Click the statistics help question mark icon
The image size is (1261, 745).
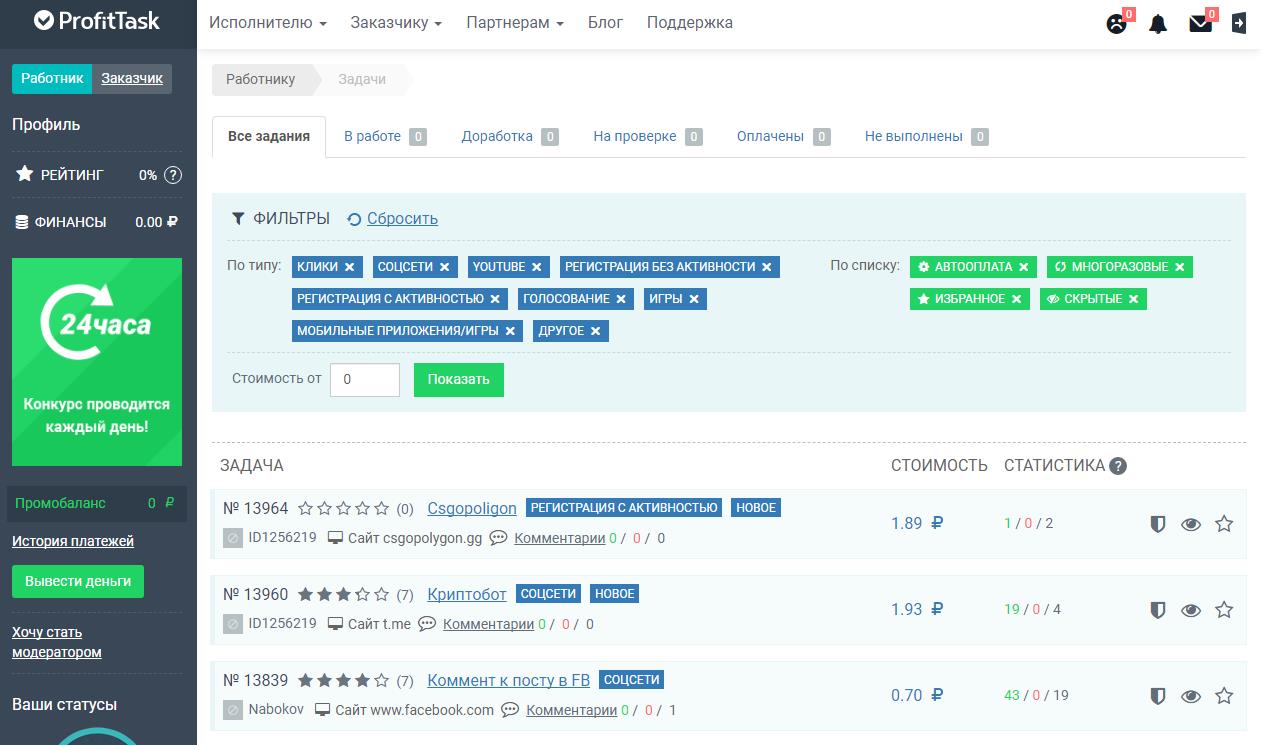point(1118,466)
